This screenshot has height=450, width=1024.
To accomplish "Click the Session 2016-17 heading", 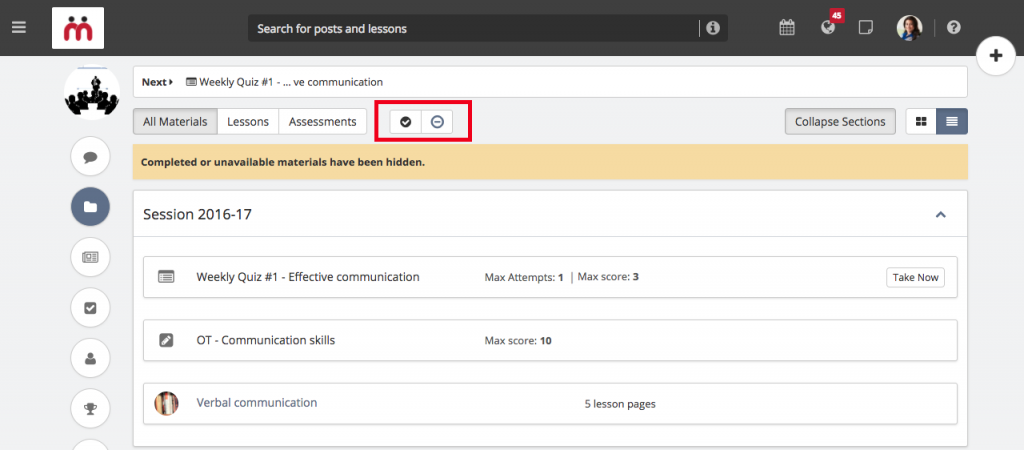I will tap(197, 214).
